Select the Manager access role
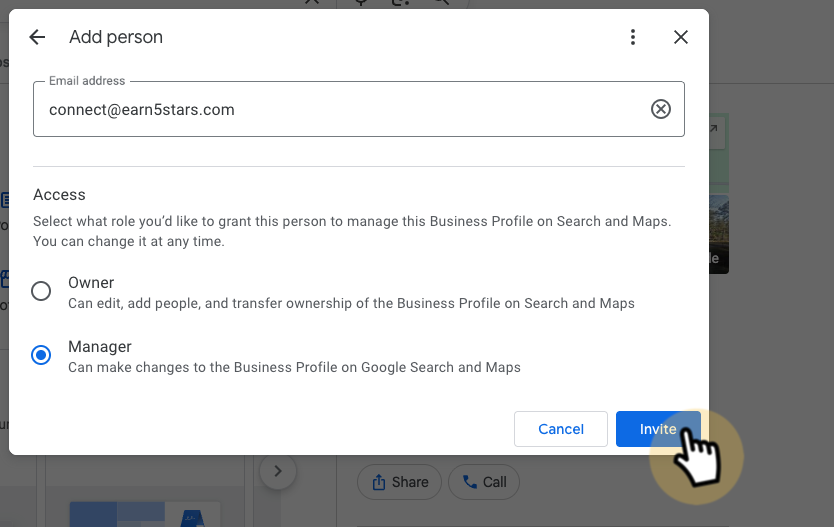 coord(41,355)
